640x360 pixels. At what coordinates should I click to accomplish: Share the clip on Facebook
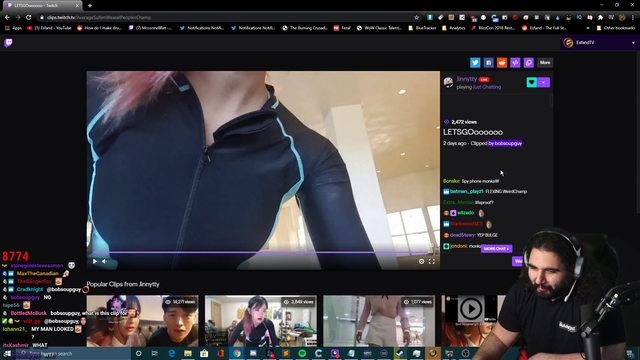488,62
